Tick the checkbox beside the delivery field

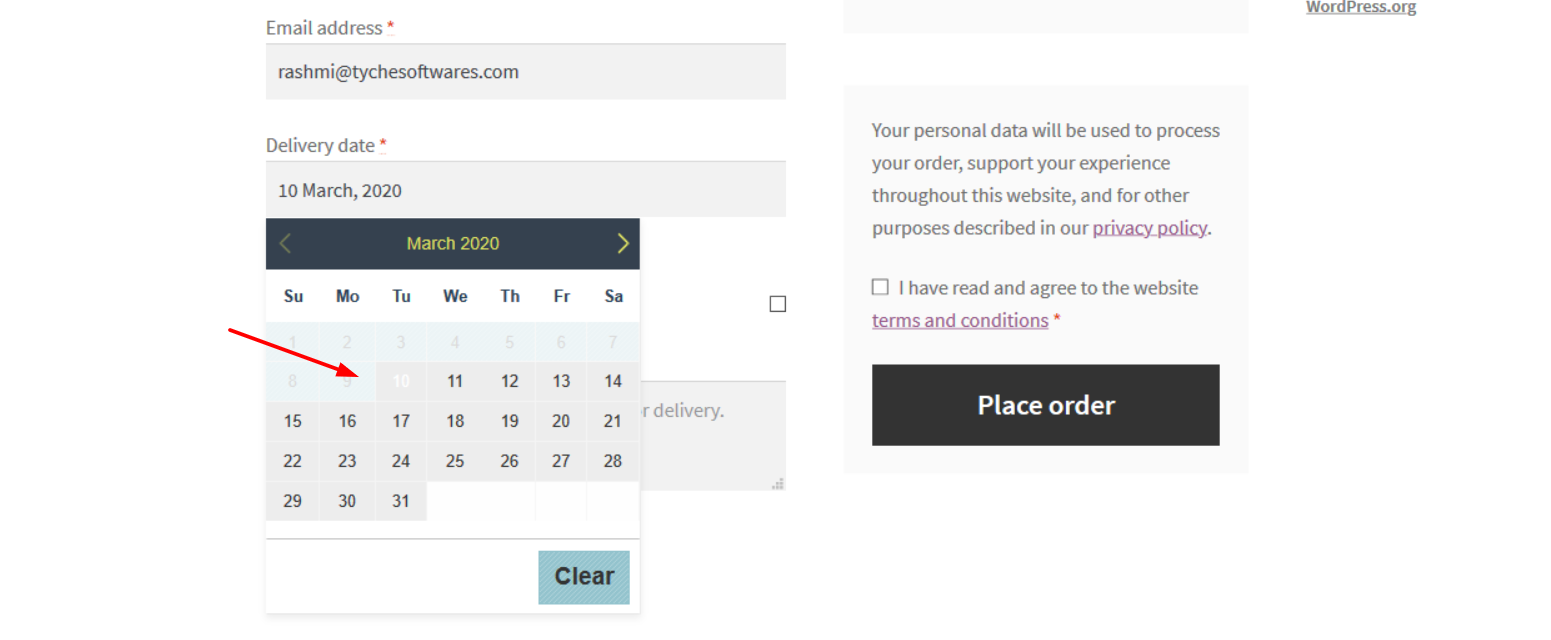click(777, 303)
